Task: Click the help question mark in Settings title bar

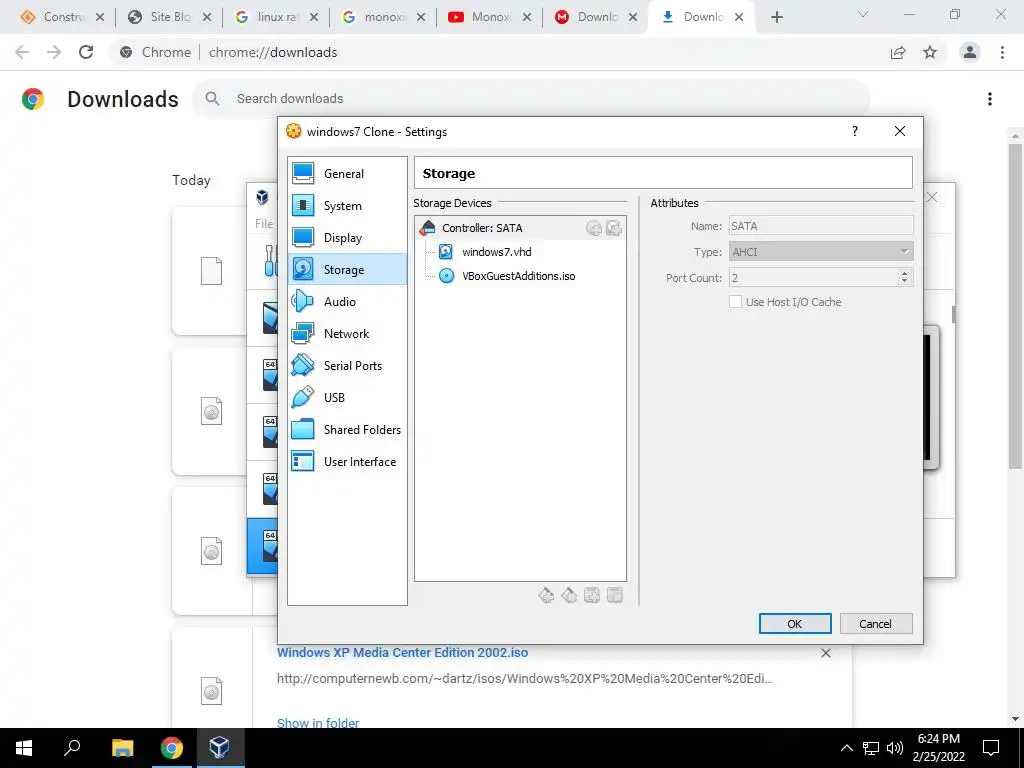Action: point(854,131)
